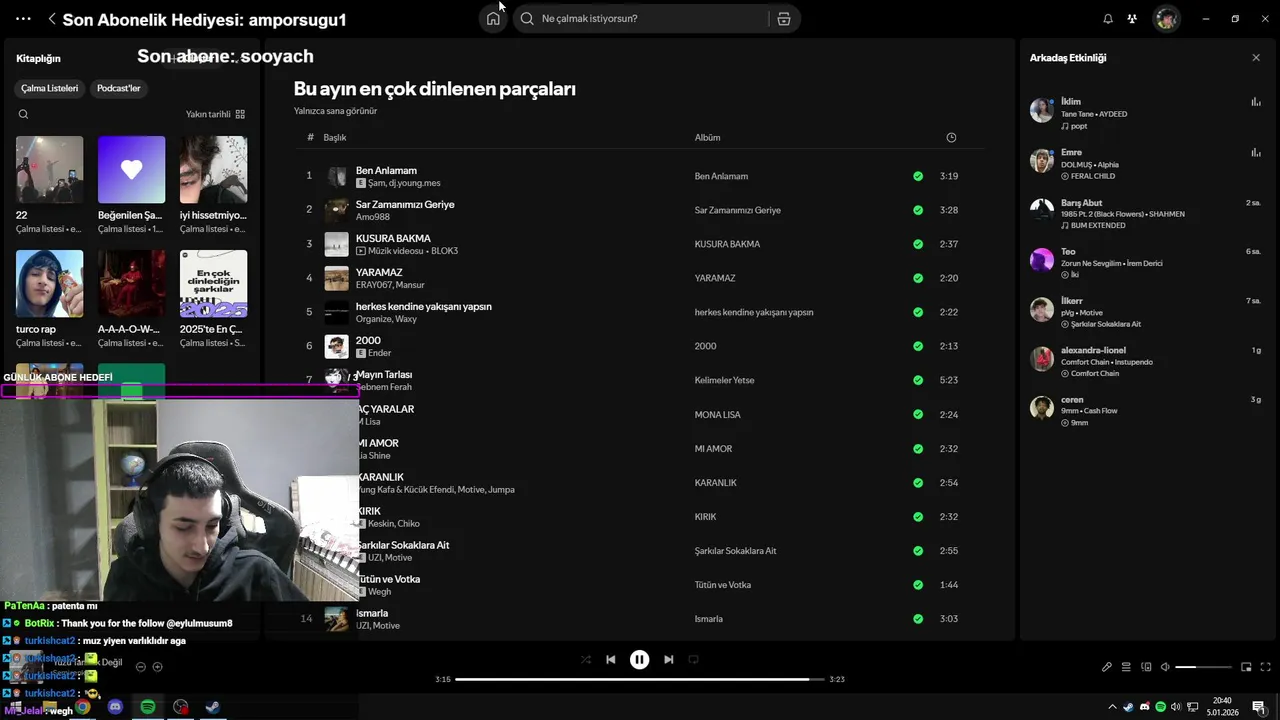Mute Spotify with the speaker icon

coord(1165,667)
